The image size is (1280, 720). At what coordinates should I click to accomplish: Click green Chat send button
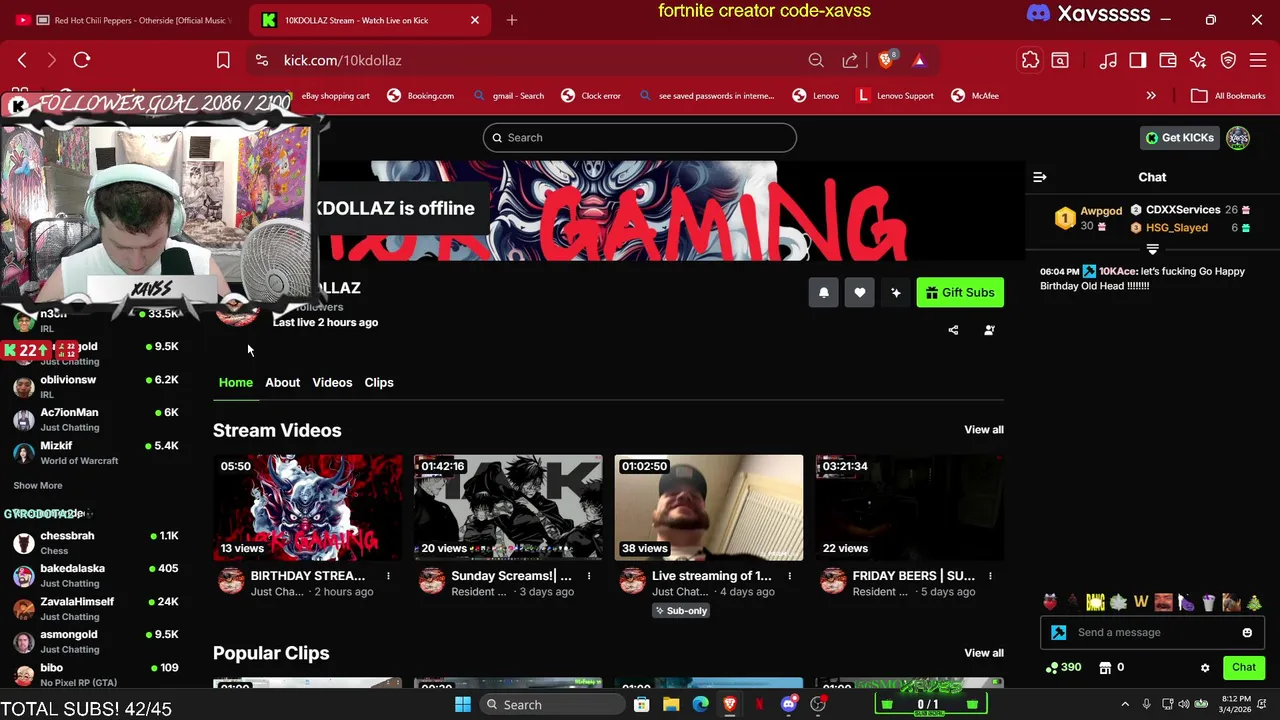click(x=1244, y=667)
